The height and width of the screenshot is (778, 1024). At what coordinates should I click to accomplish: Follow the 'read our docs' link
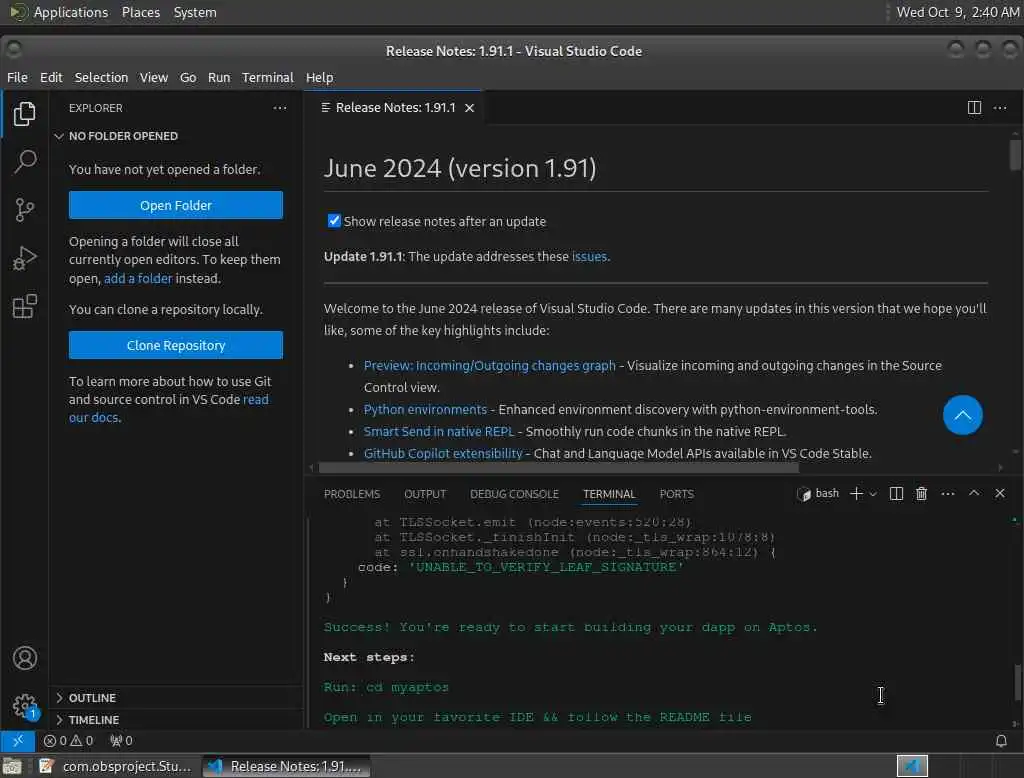(x=168, y=408)
